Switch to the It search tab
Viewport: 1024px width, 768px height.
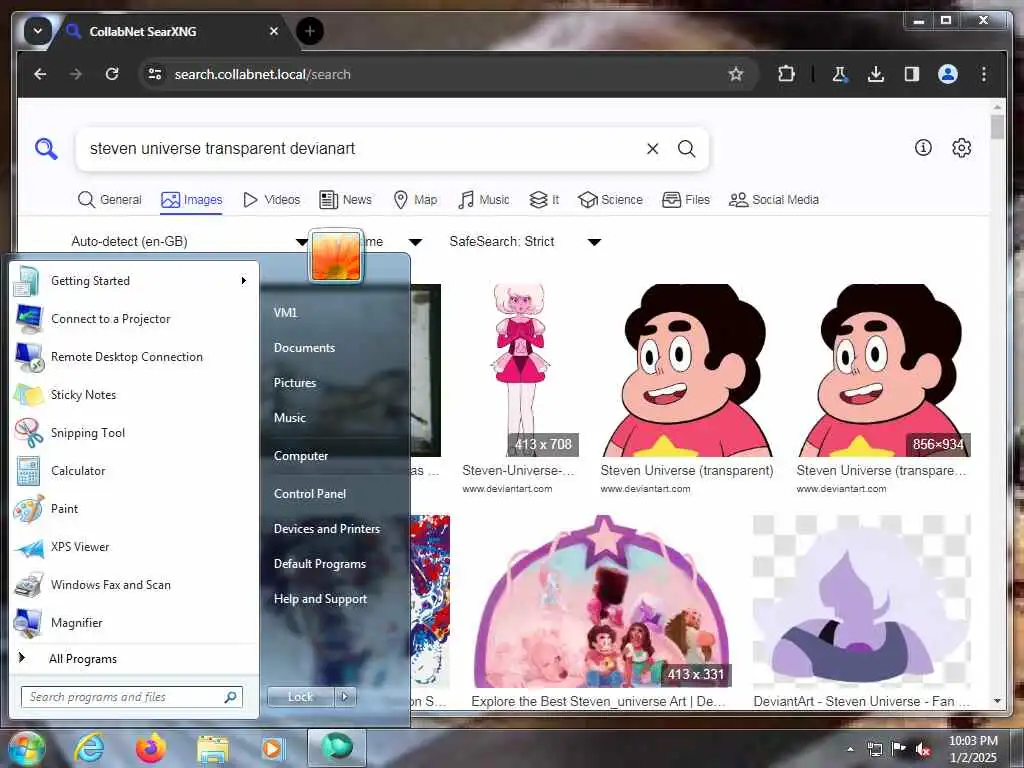544,200
